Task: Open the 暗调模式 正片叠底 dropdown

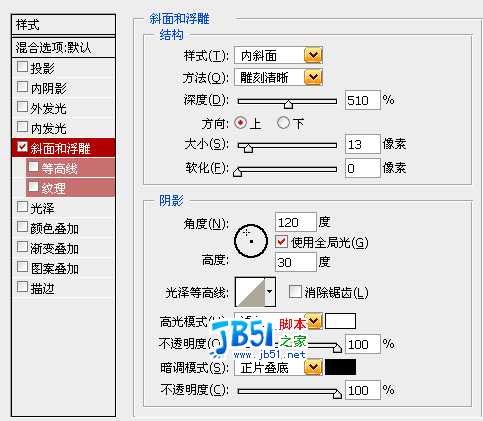Action: pyautogui.click(x=278, y=368)
